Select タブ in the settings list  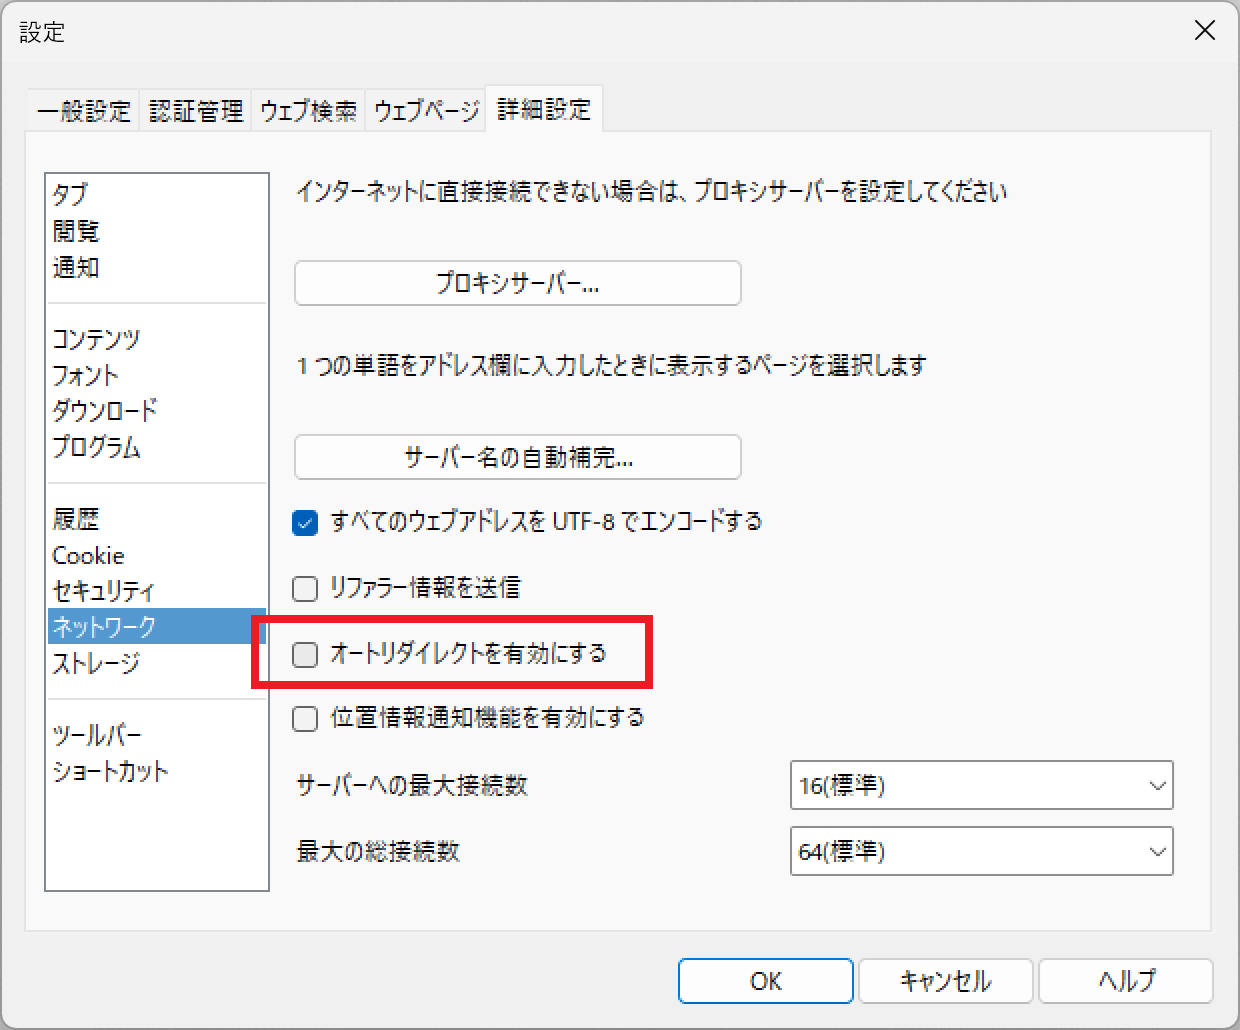pyautogui.click(x=70, y=194)
